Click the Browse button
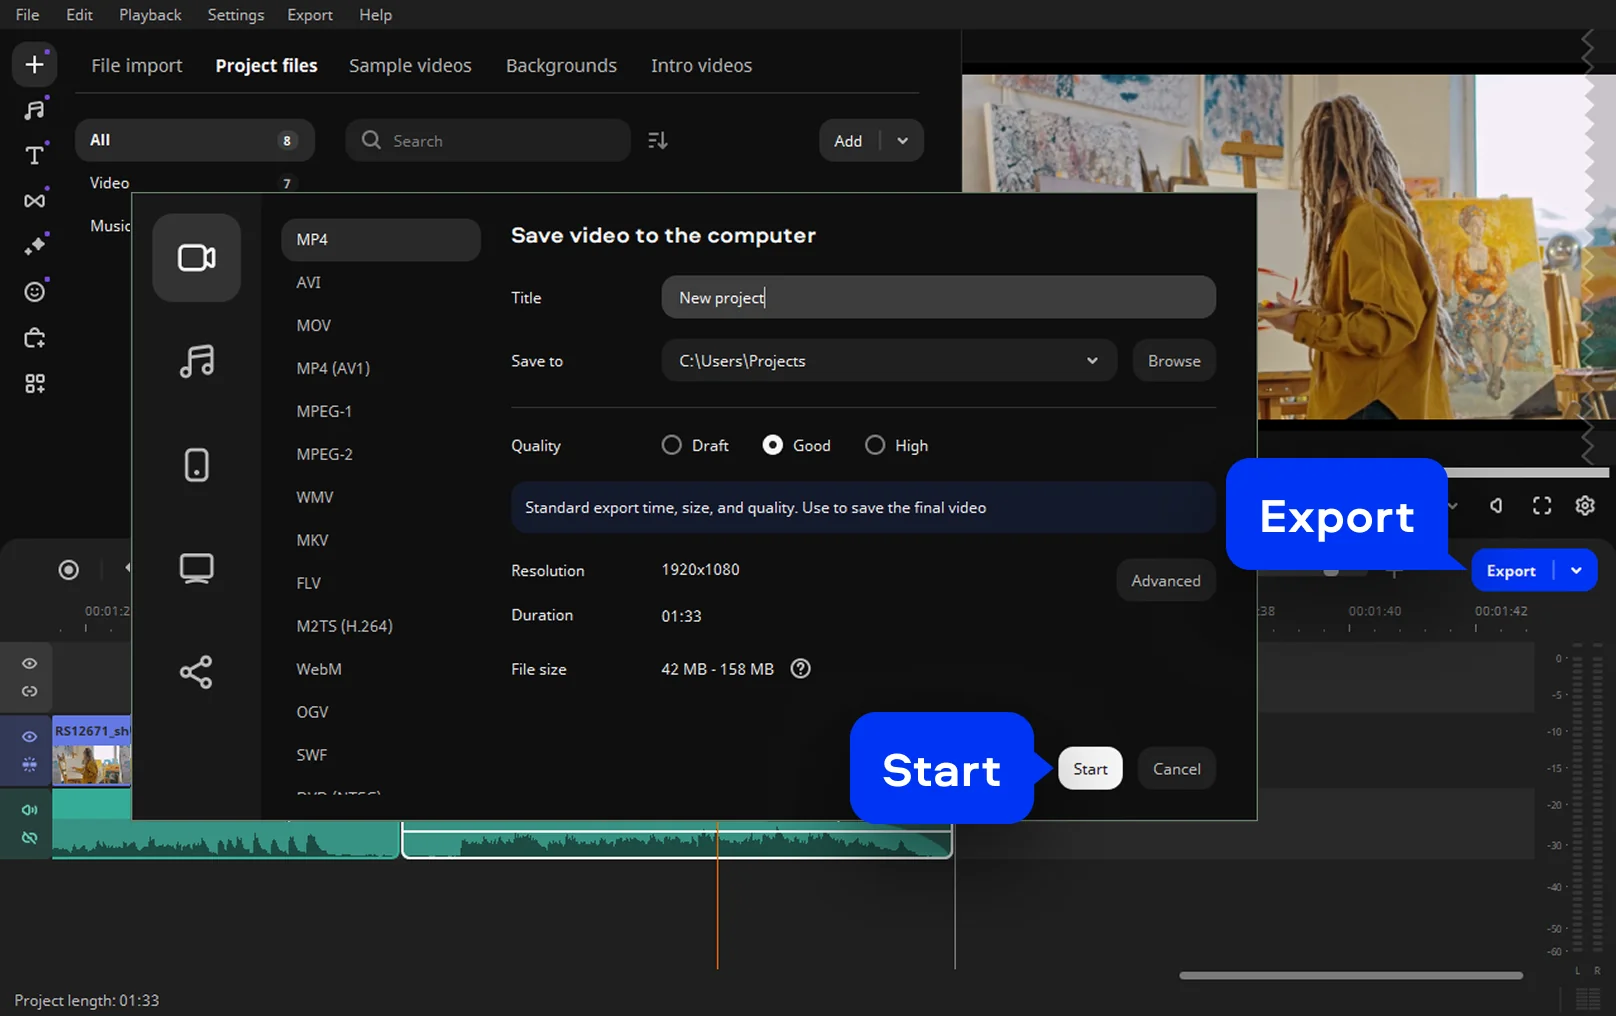 pos(1174,361)
